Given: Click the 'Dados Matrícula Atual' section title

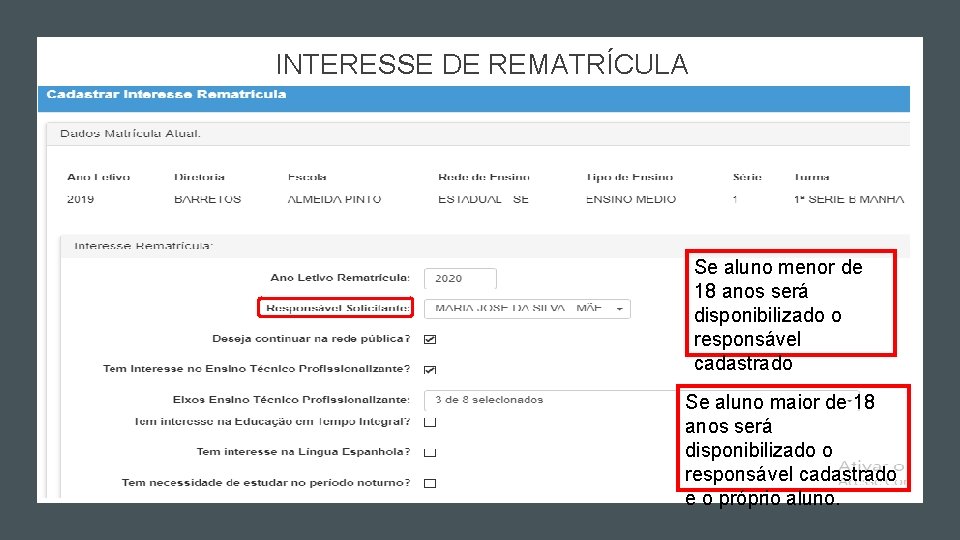Looking at the screenshot, I should pyautogui.click(x=130, y=133).
